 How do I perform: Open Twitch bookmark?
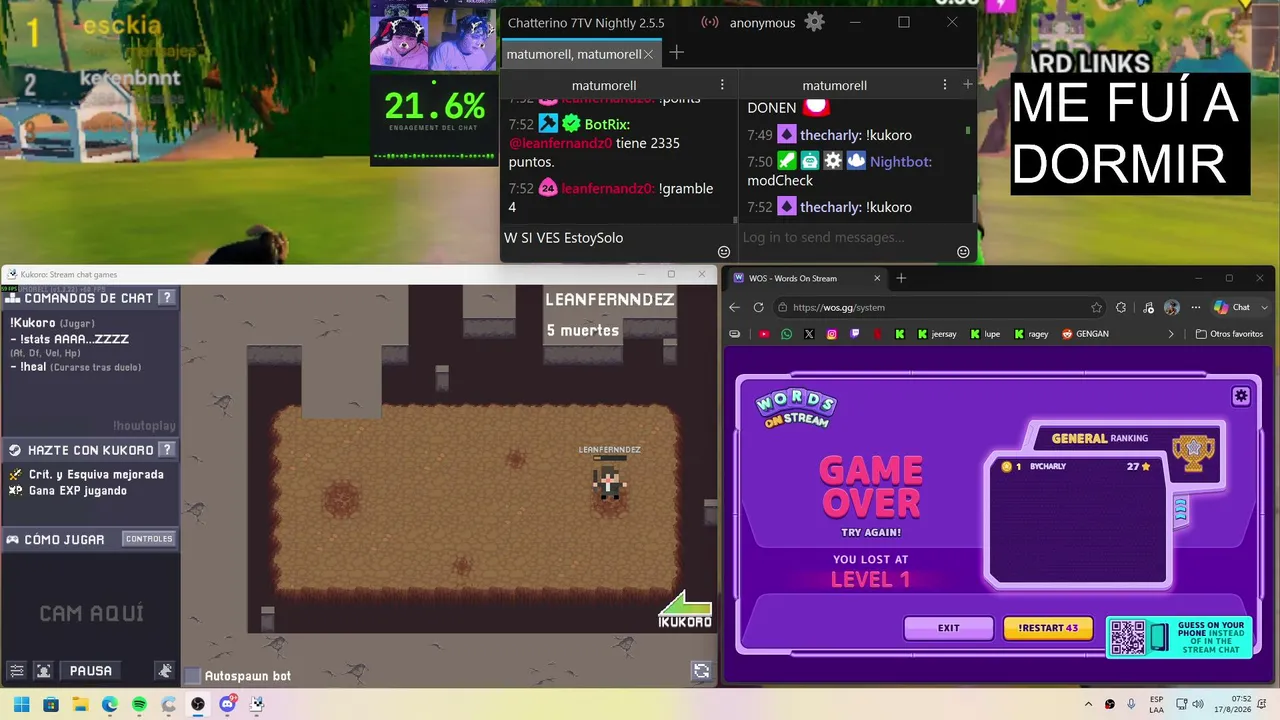854,334
